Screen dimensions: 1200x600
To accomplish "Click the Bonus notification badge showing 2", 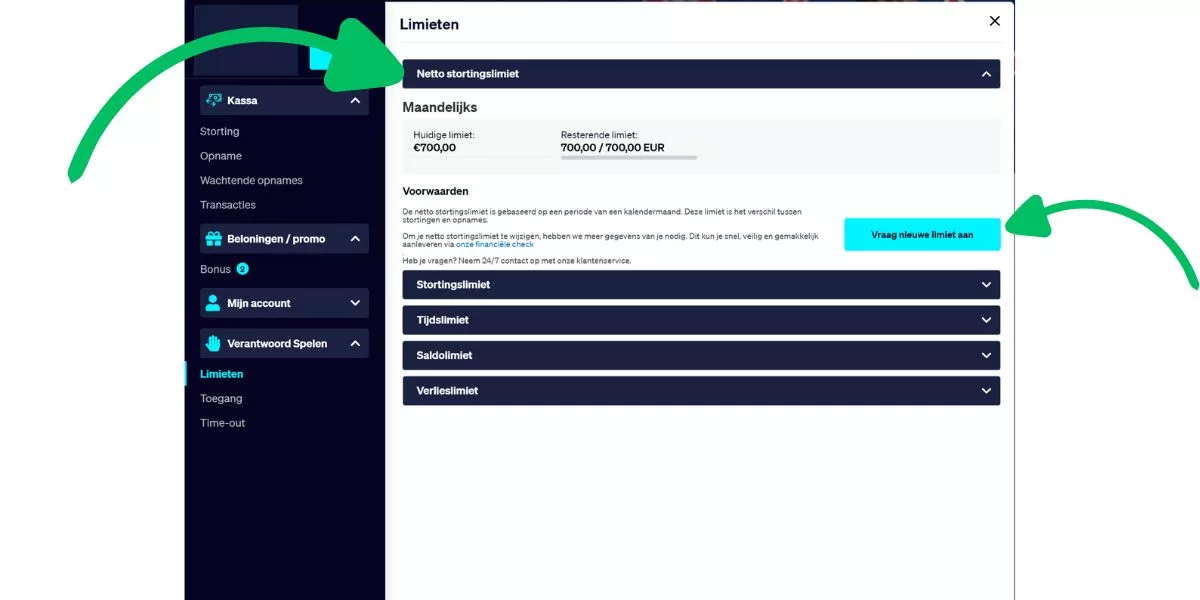I will [242, 269].
